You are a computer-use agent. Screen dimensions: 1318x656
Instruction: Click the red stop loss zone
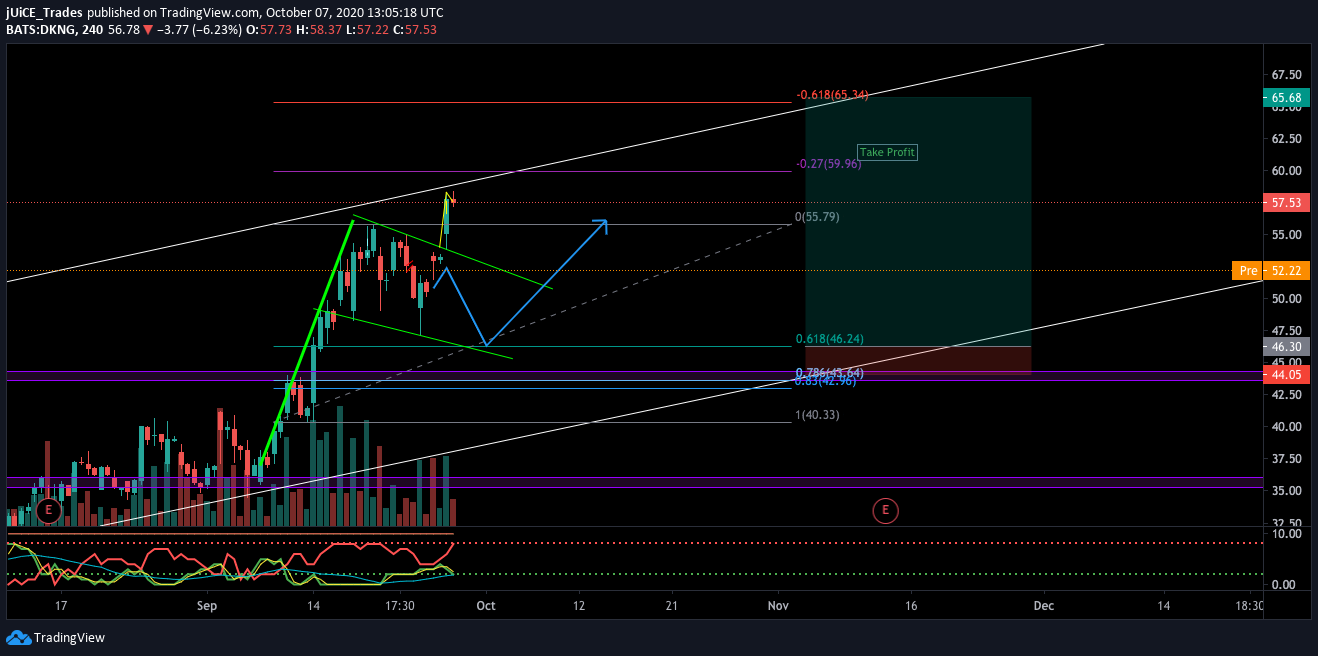[x=918, y=361]
